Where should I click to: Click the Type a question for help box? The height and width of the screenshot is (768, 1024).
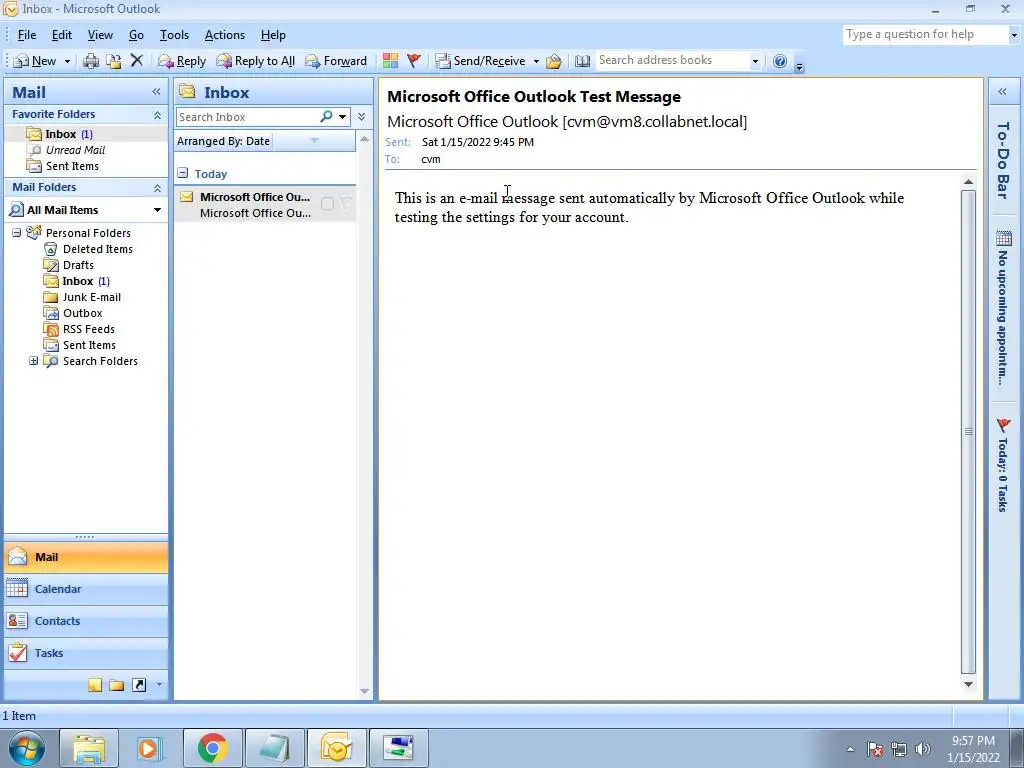click(926, 34)
